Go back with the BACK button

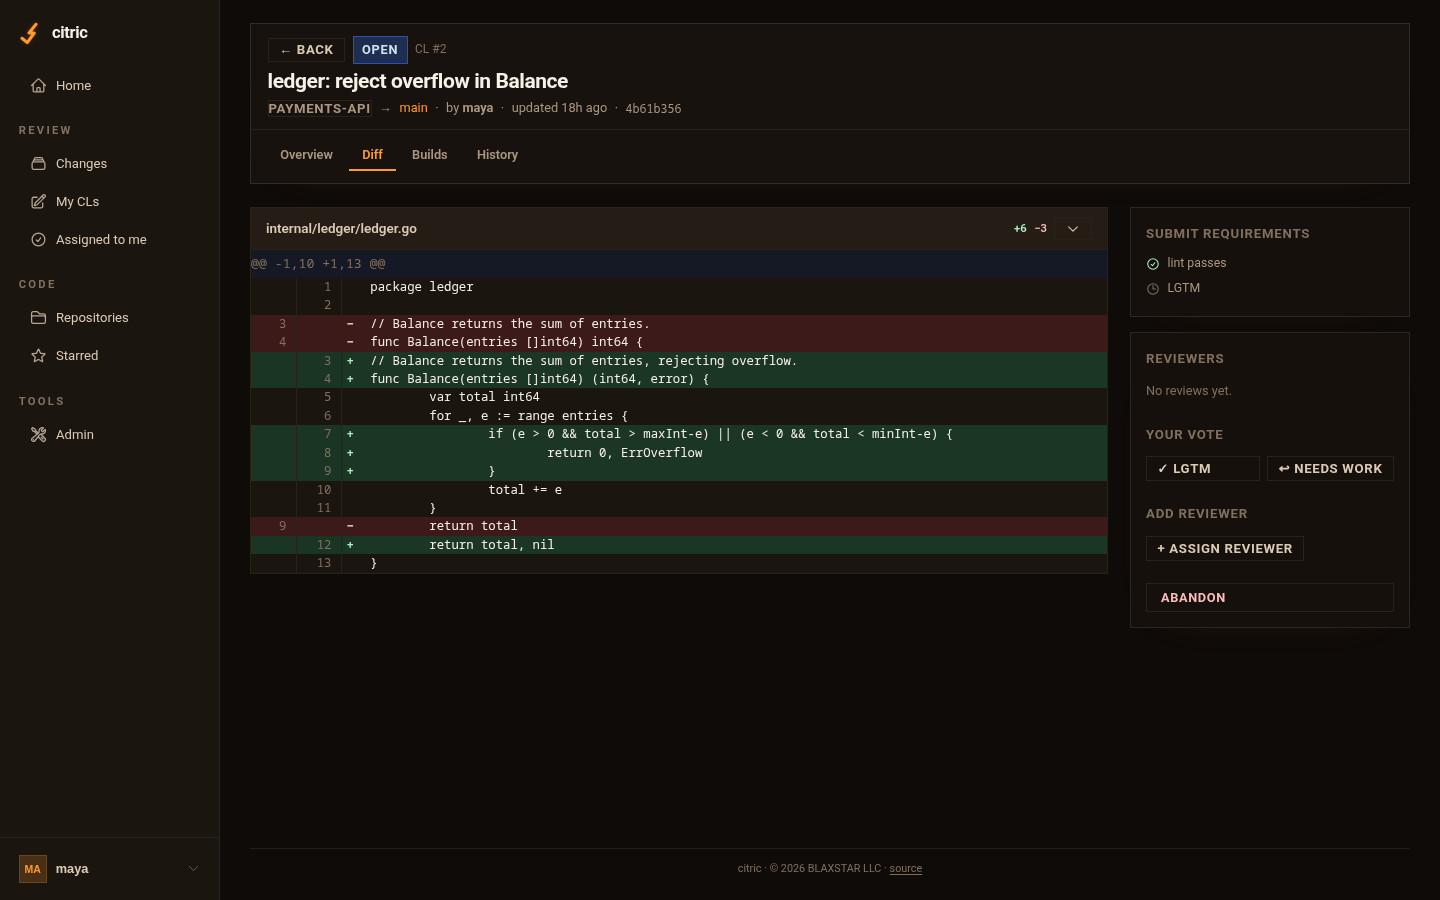306,50
